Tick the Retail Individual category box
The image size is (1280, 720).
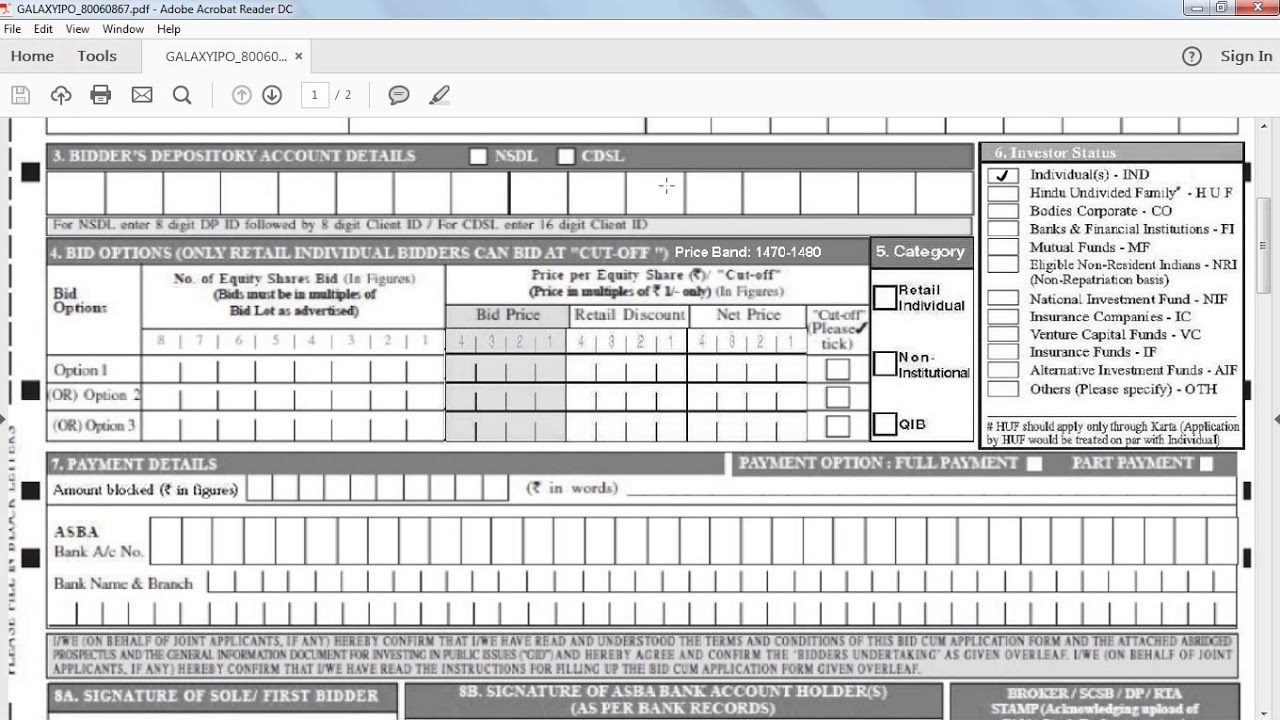[885, 298]
